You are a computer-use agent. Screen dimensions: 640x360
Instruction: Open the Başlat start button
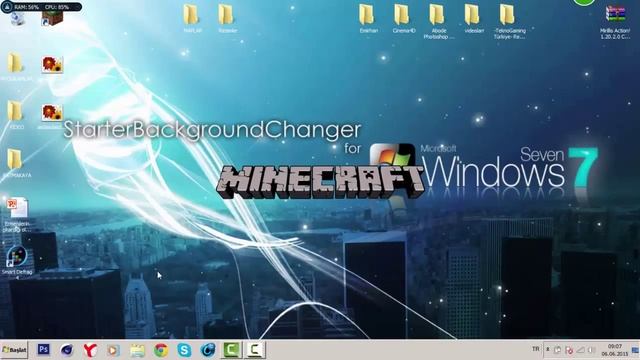click(x=14, y=350)
